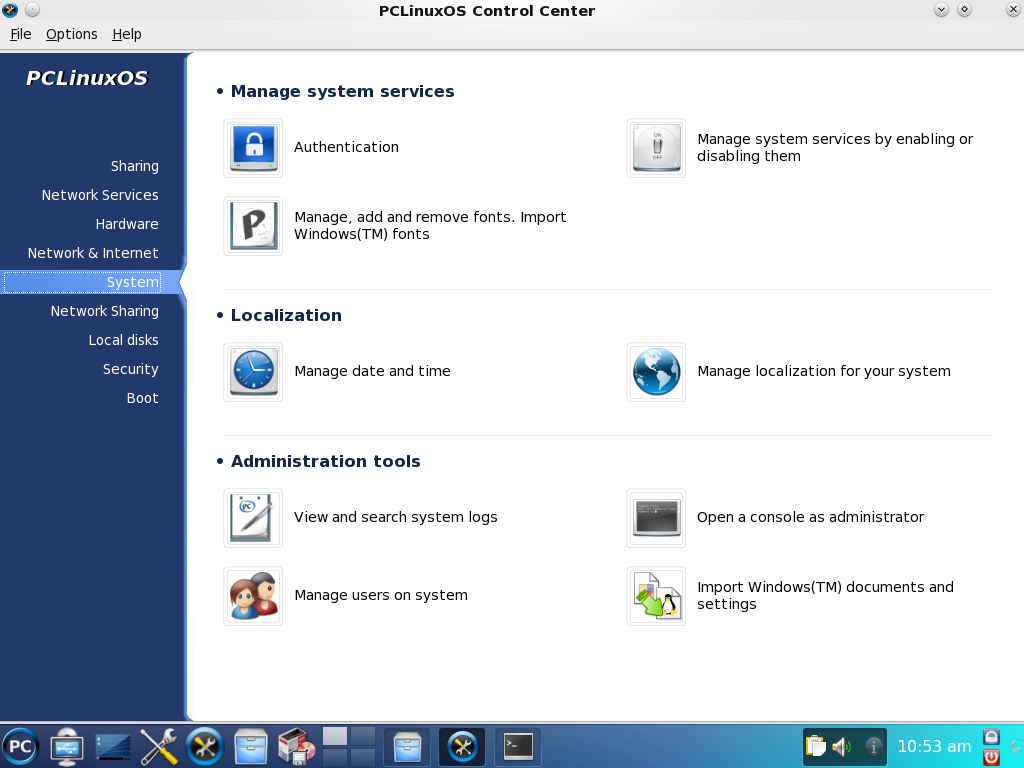Open the Authentication lock icon

click(253, 148)
